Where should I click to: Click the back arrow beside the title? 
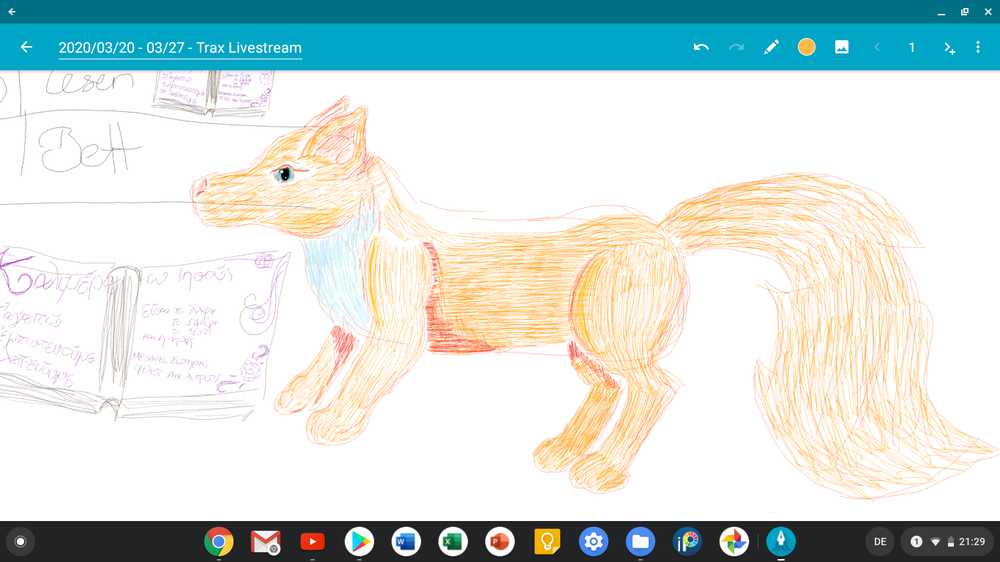[x=26, y=47]
